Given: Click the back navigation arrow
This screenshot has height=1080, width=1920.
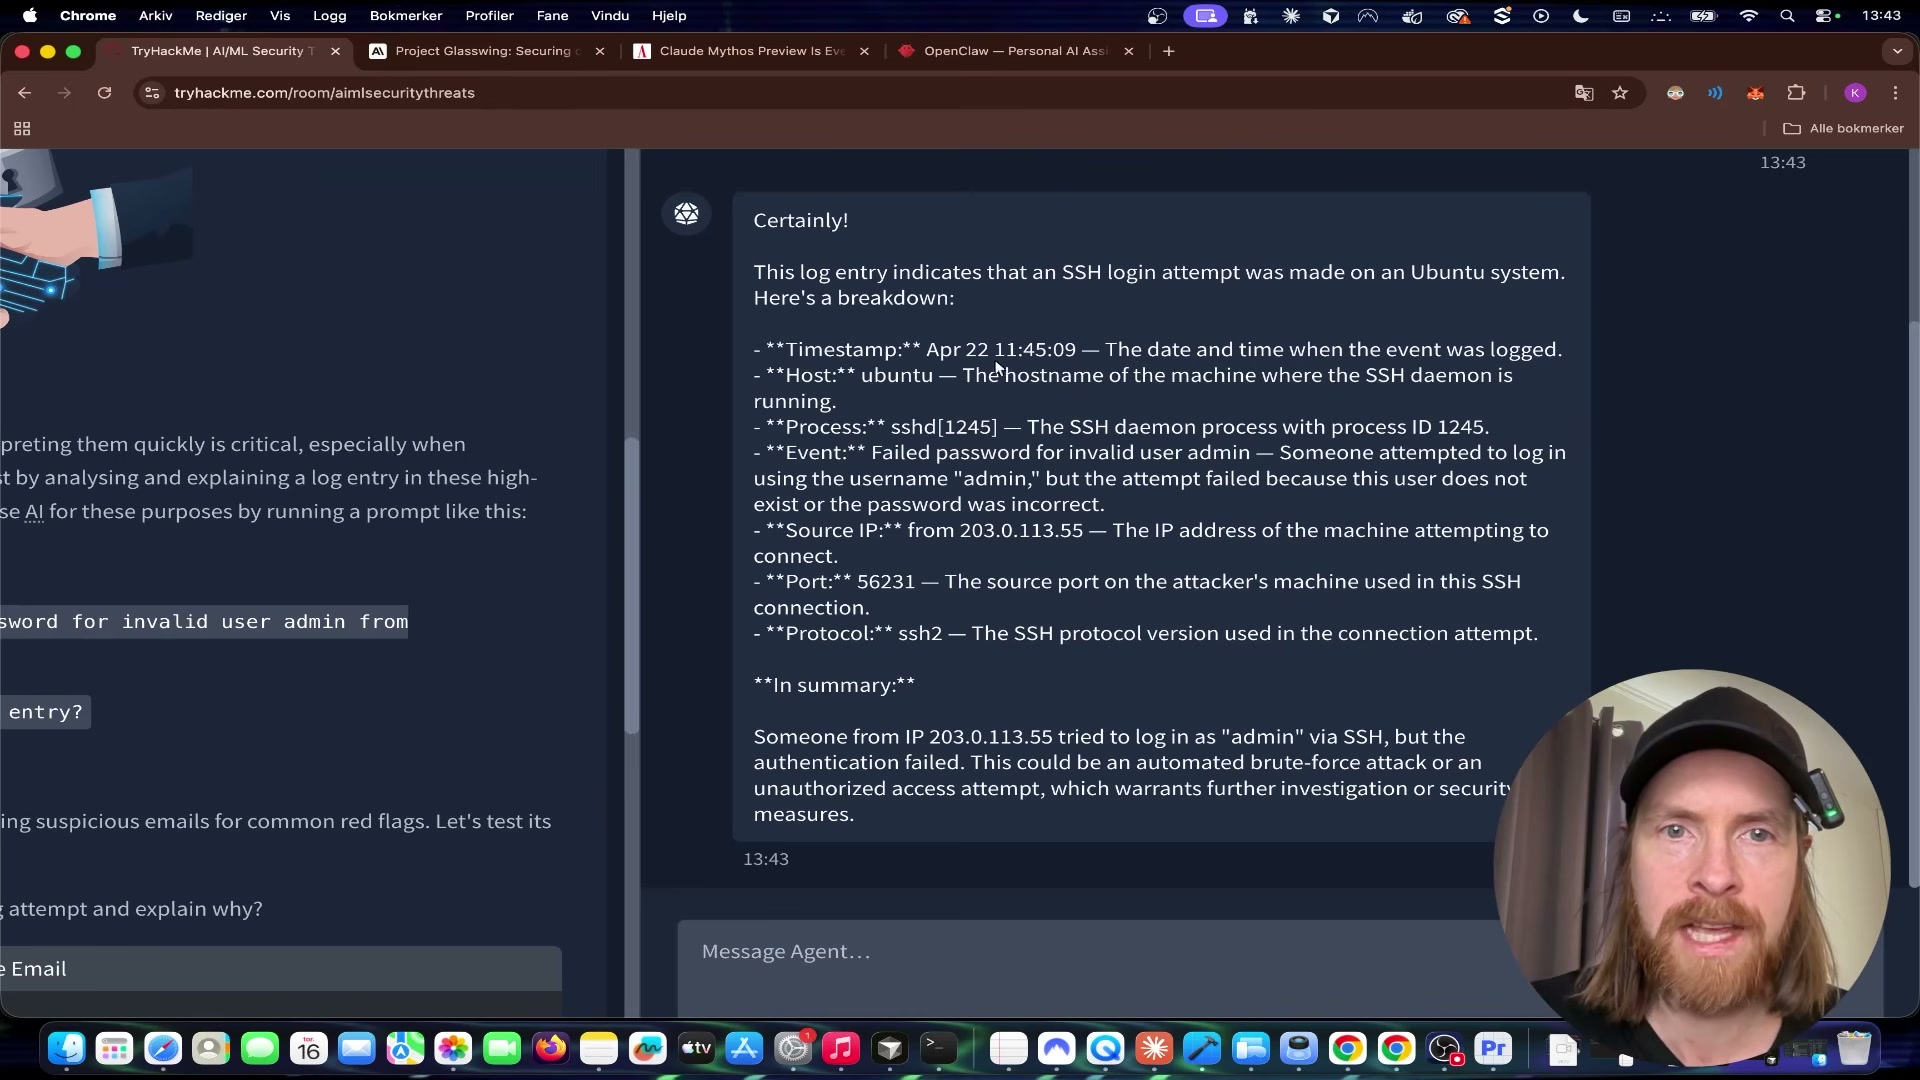Looking at the screenshot, I should point(25,93).
